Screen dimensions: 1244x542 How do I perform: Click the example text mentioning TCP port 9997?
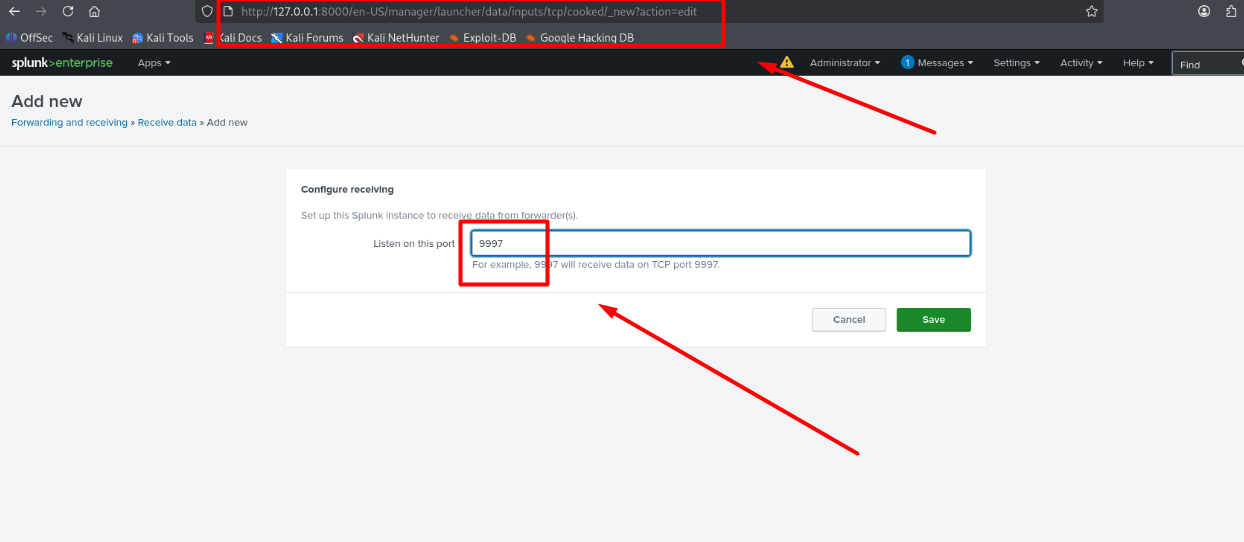596,265
